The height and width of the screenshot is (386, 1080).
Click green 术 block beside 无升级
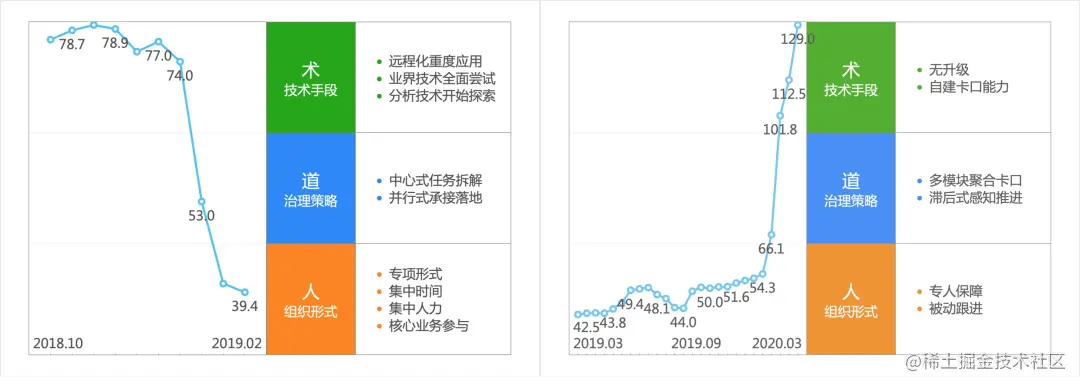pos(851,77)
